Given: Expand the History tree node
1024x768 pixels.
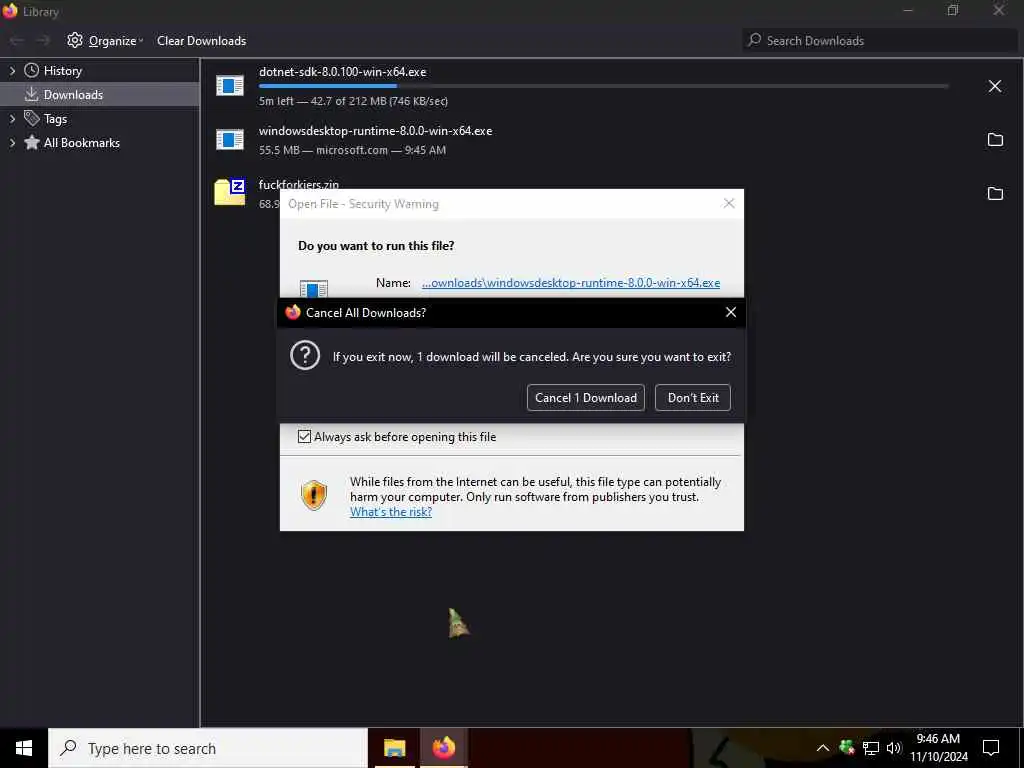Looking at the screenshot, I should pyautogui.click(x=12, y=71).
